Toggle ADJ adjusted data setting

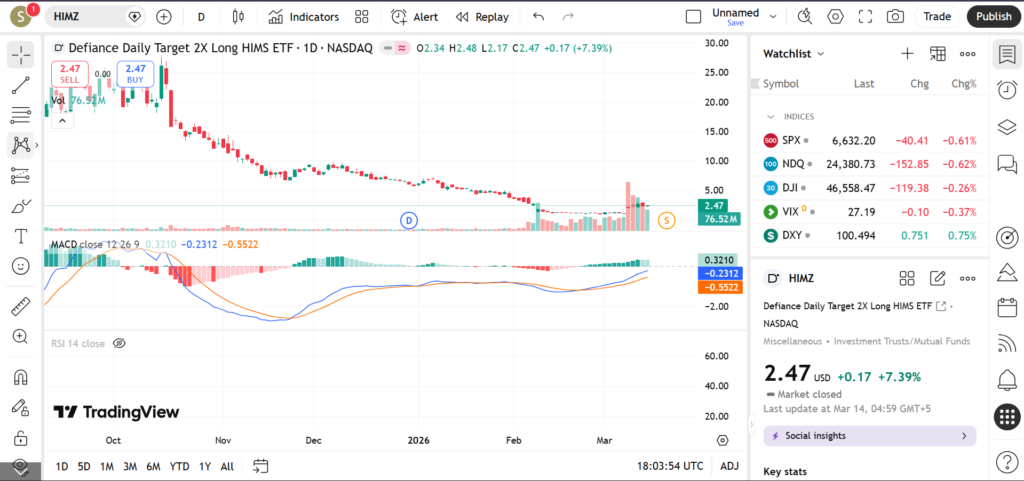(730, 466)
